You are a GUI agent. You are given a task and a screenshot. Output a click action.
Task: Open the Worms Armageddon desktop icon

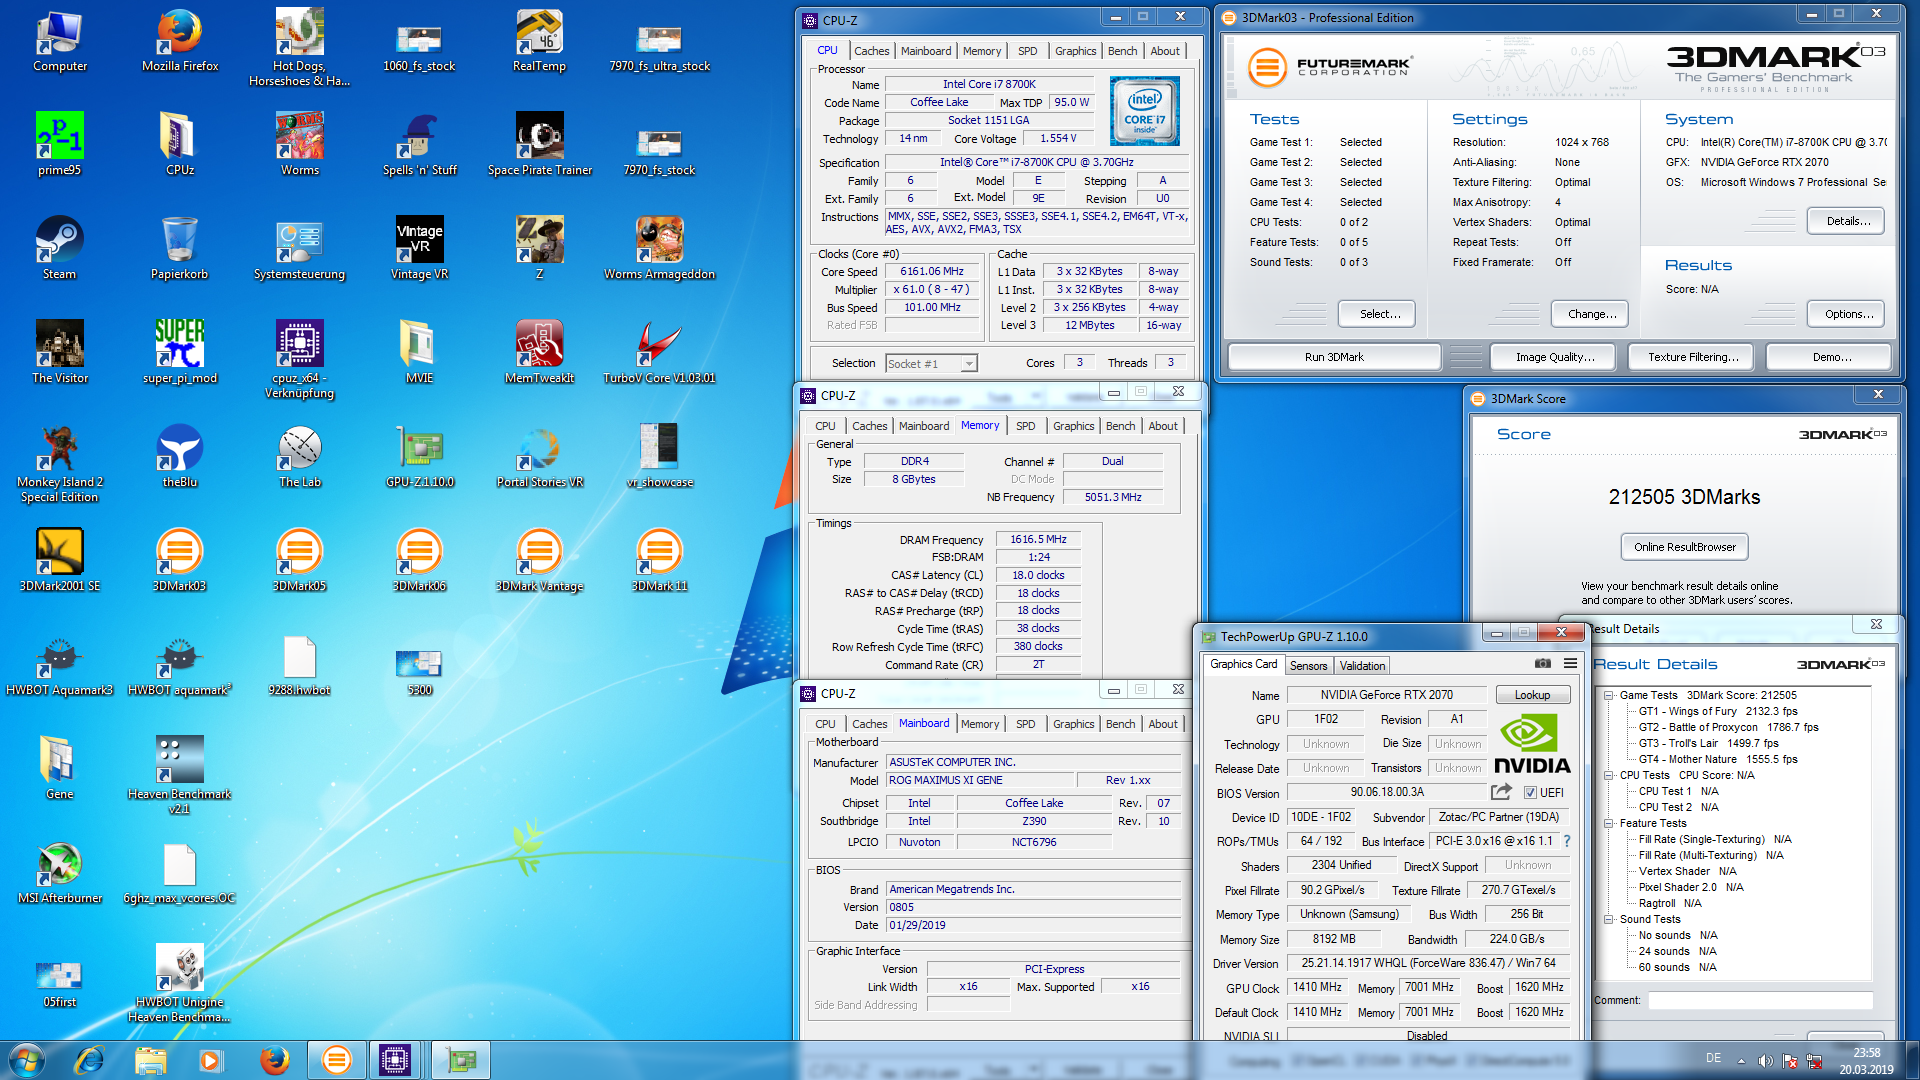pyautogui.click(x=659, y=250)
